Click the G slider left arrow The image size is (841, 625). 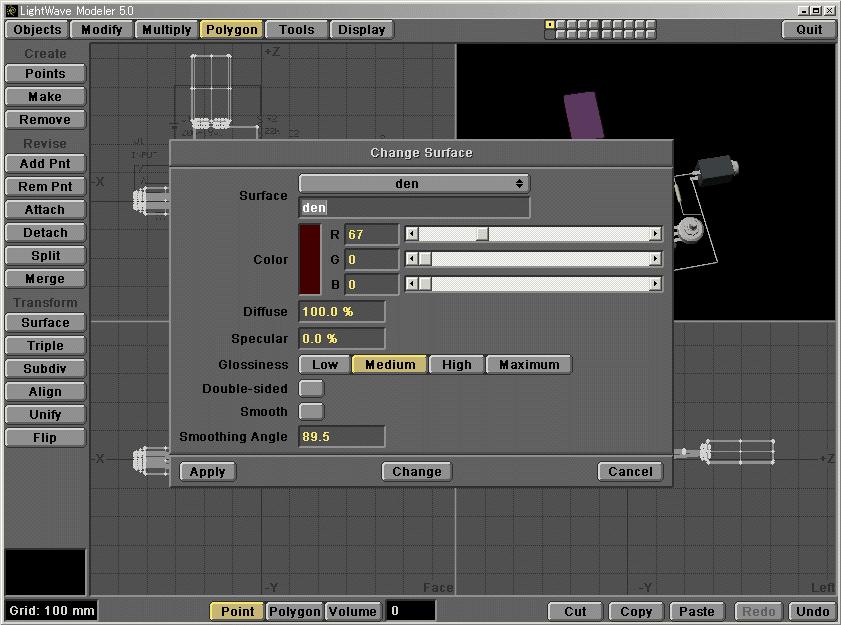pos(411,259)
